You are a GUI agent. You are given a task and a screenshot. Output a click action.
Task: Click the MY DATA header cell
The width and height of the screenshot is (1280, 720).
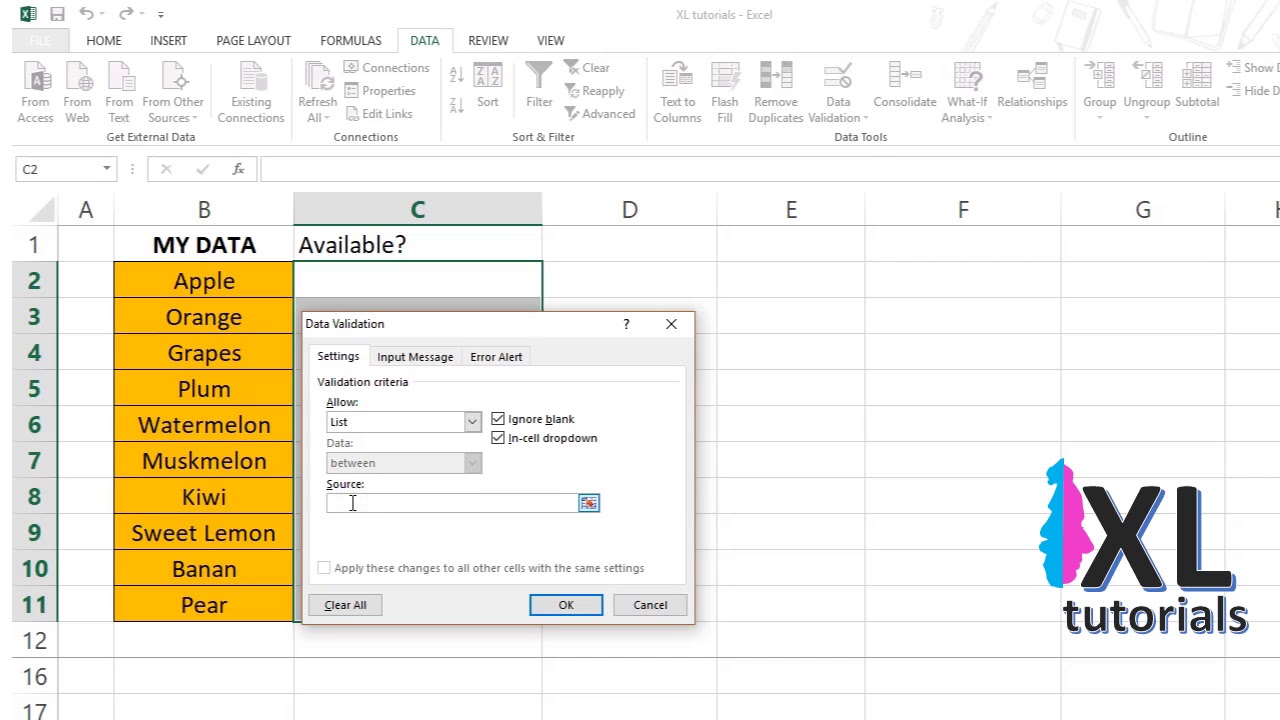tap(204, 245)
